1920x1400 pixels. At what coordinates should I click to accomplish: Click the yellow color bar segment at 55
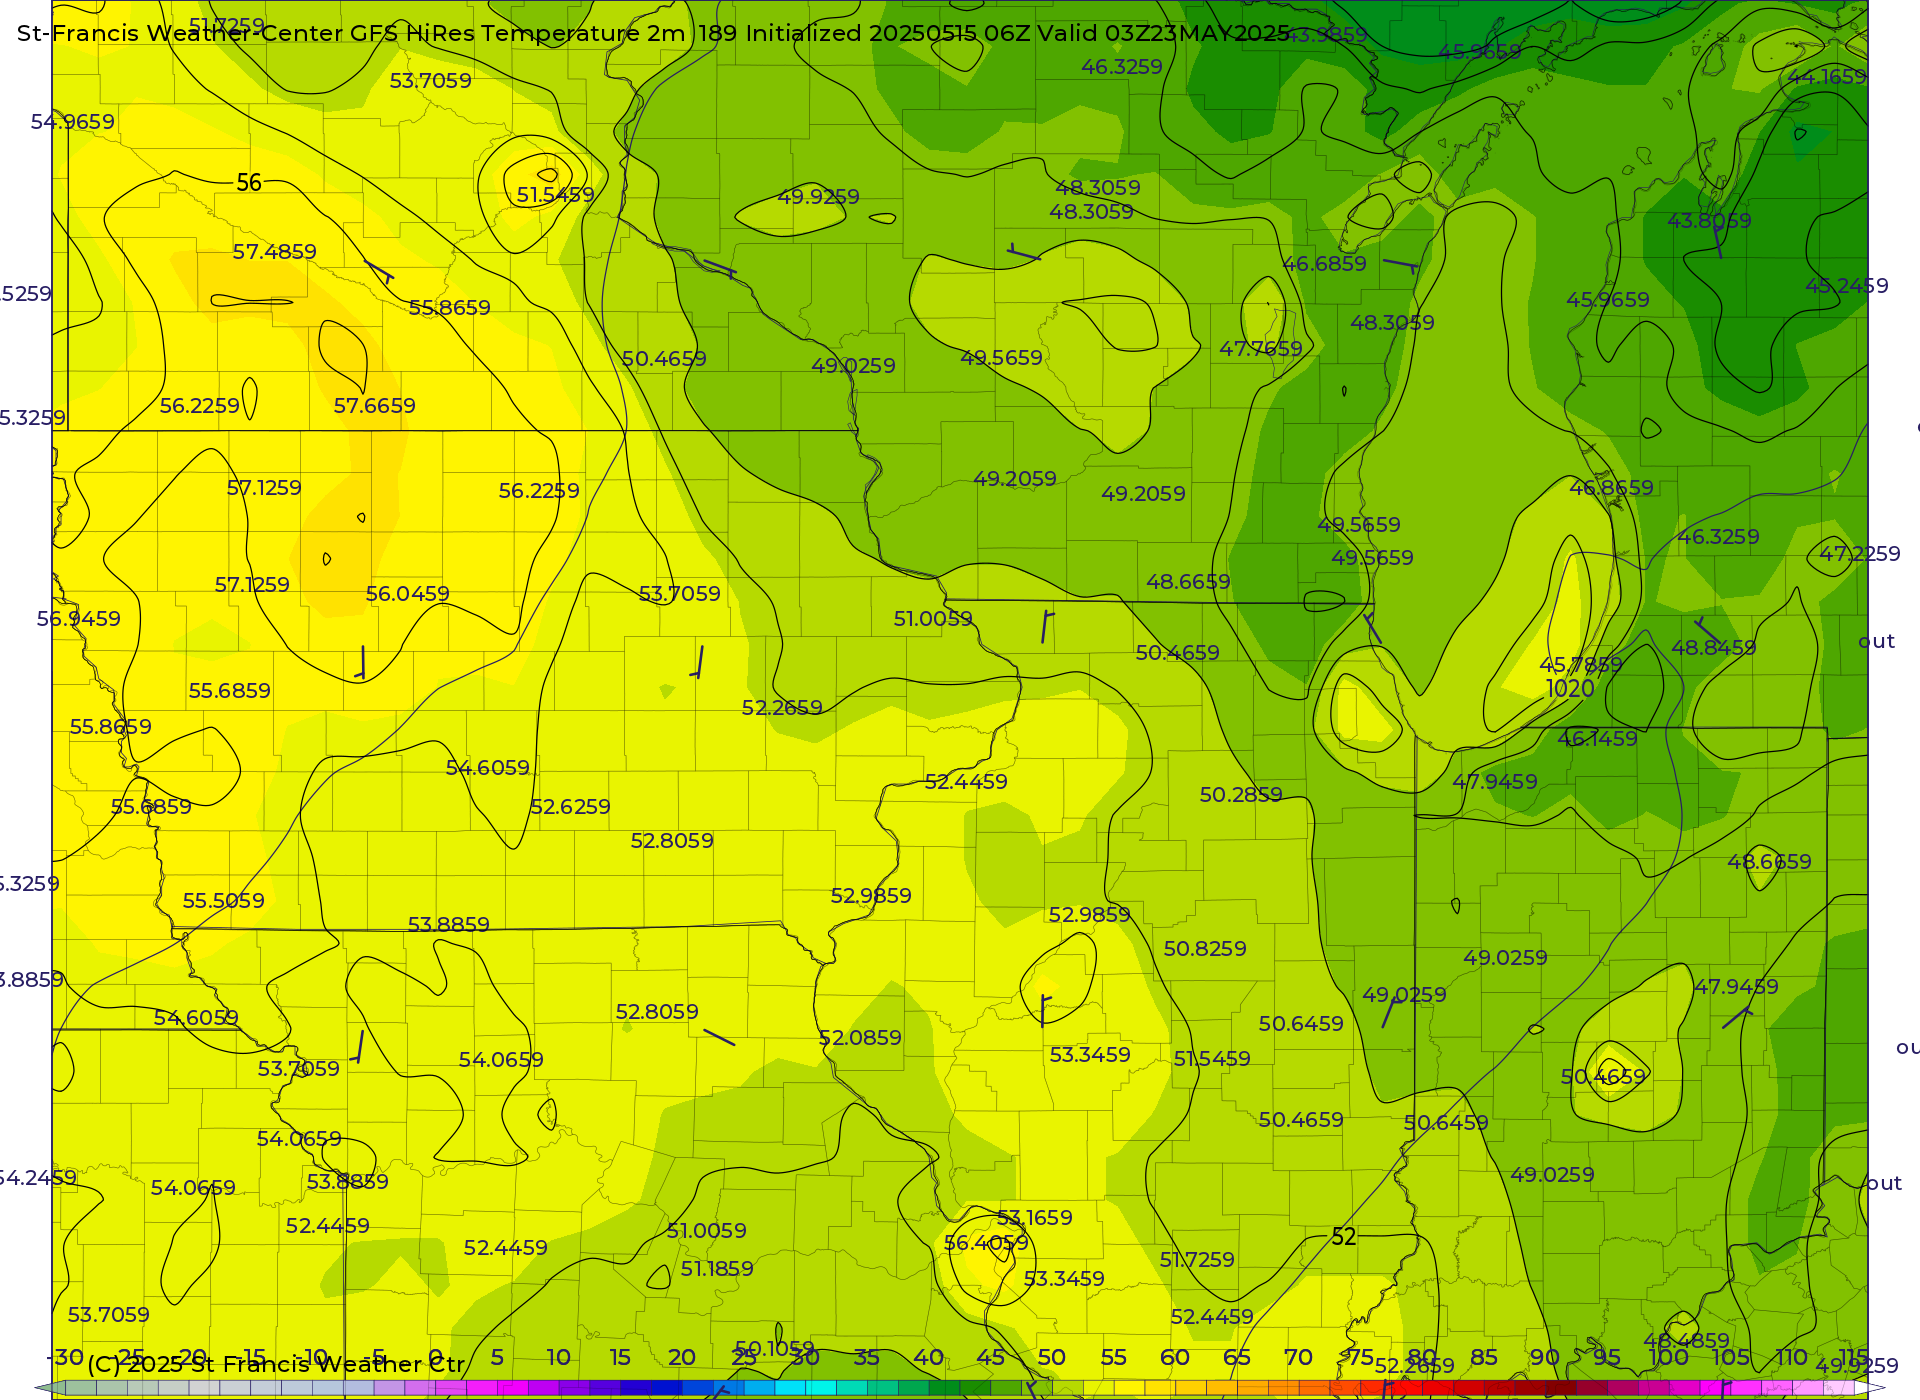coord(1129,1388)
